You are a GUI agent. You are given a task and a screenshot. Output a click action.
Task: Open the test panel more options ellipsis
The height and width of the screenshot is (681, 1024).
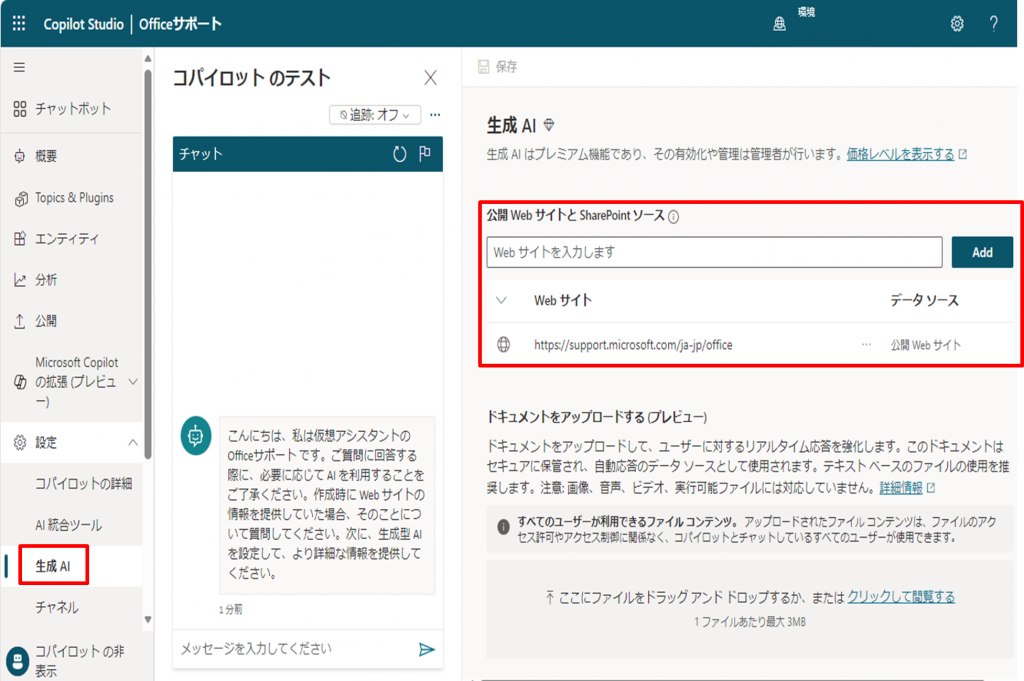pos(435,115)
